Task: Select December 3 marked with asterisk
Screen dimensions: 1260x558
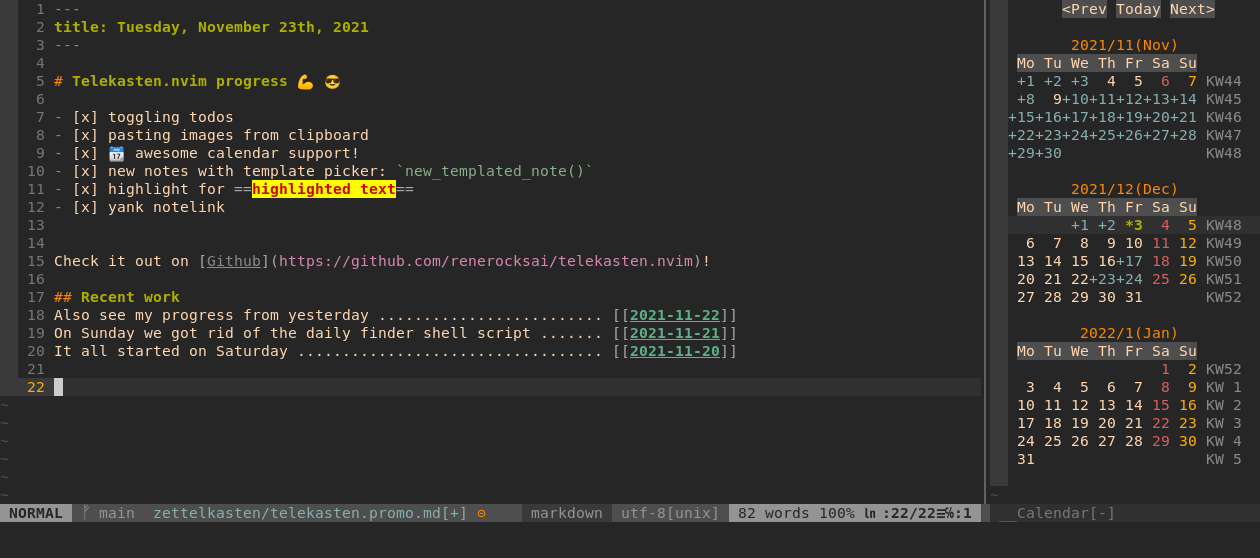Action: (1133, 225)
